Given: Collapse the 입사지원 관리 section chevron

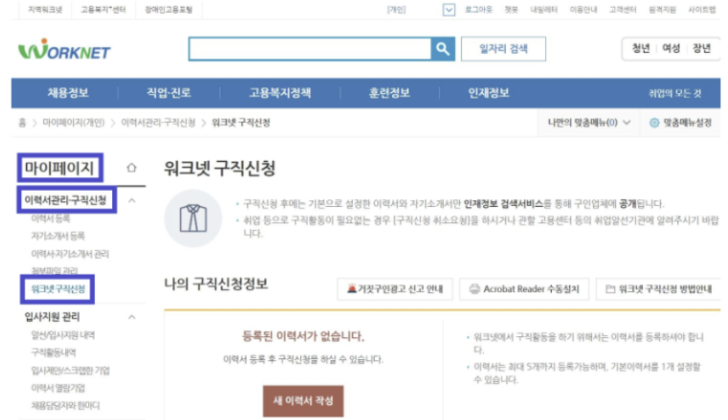Looking at the screenshot, I should click(x=132, y=317).
